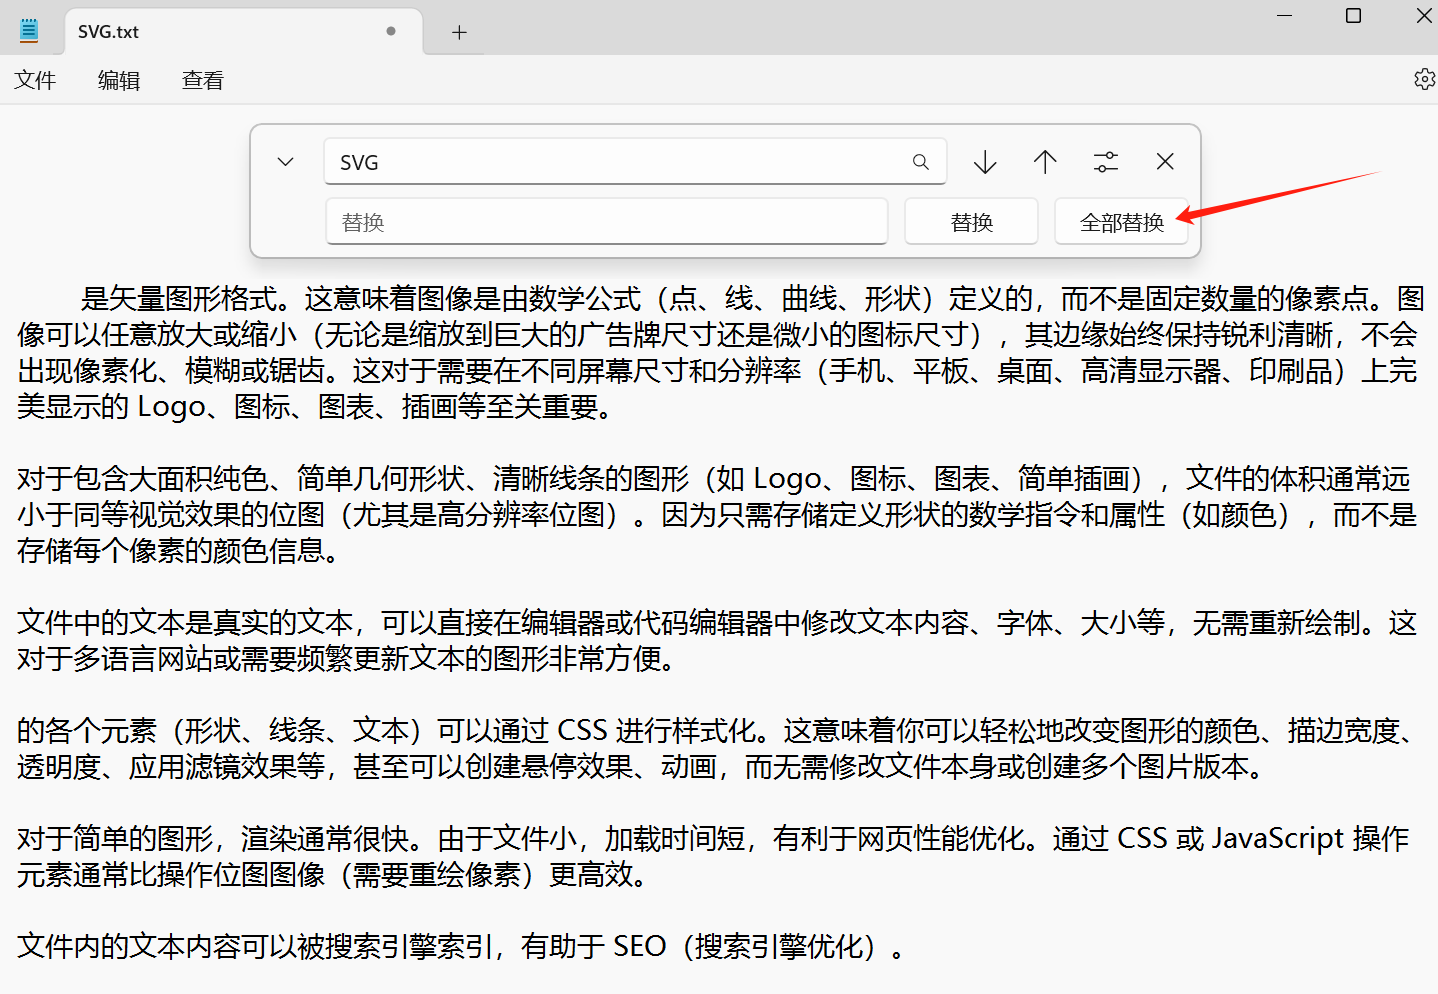
Task: Open the 文件 menu
Action: coord(35,79)
